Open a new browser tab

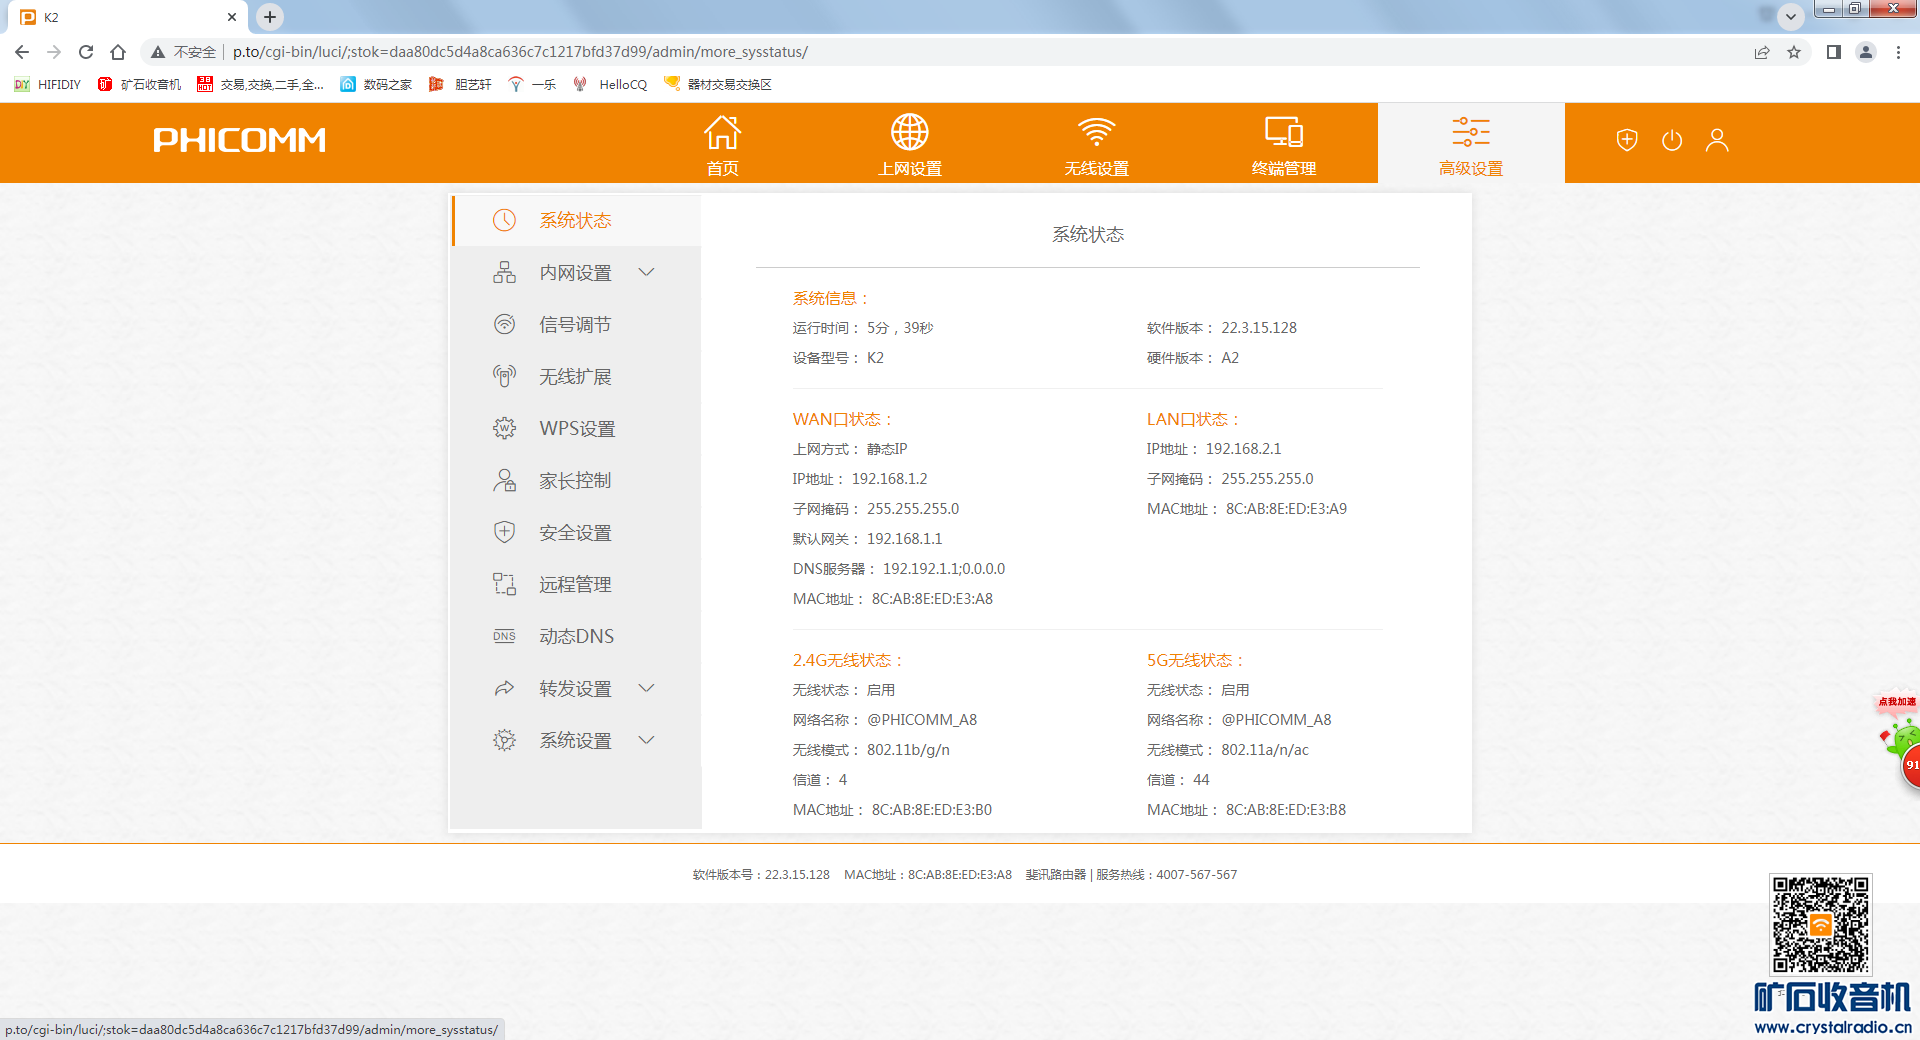coord(270,16)
